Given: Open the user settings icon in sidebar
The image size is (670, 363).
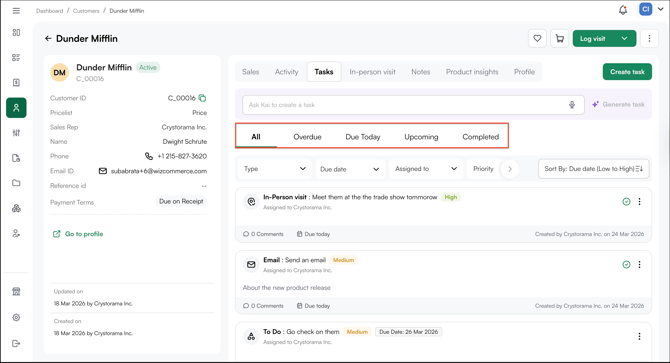Looking at the screenshot, I should point(16,233).
